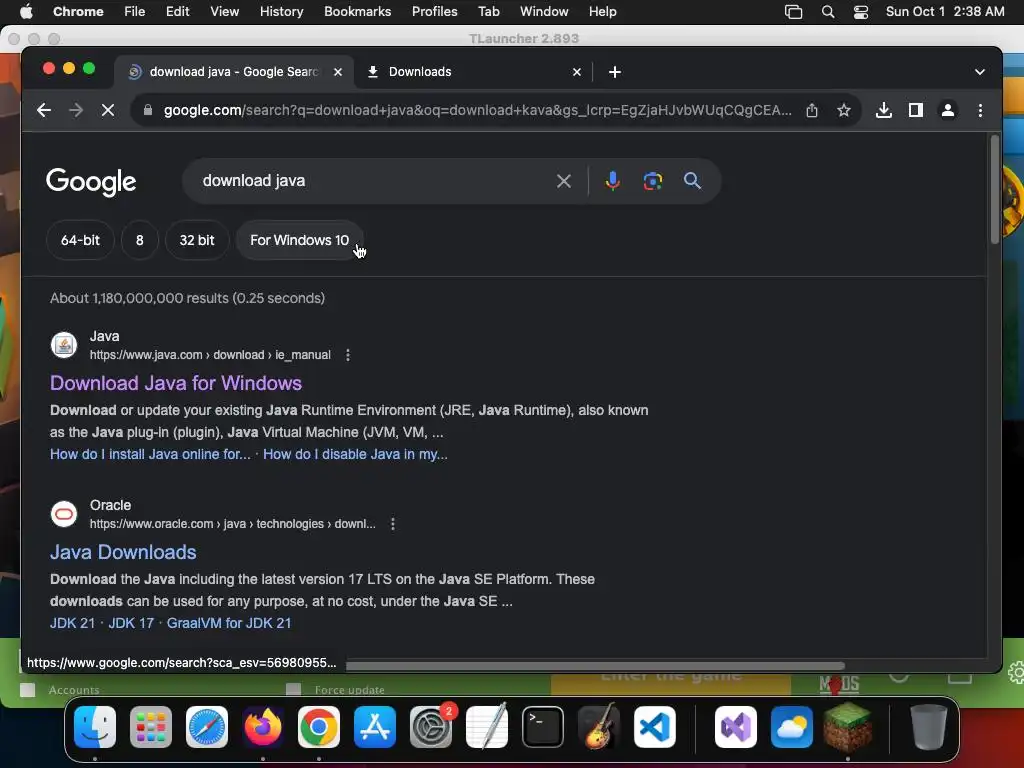Open Launchpad from the Dock

151,727
